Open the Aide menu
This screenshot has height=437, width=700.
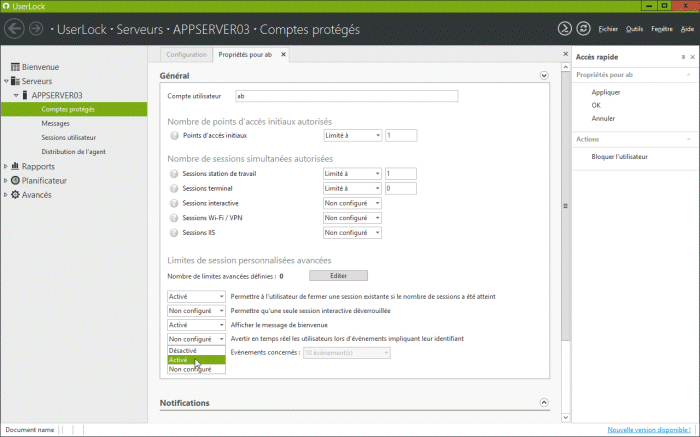[687, 29]
